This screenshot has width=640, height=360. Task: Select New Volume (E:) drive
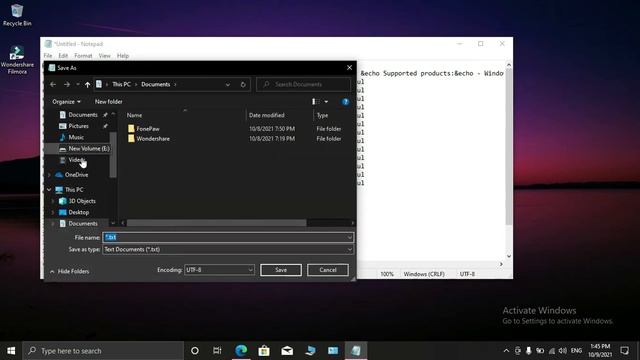pyautogui.click(x=89, y=149)
